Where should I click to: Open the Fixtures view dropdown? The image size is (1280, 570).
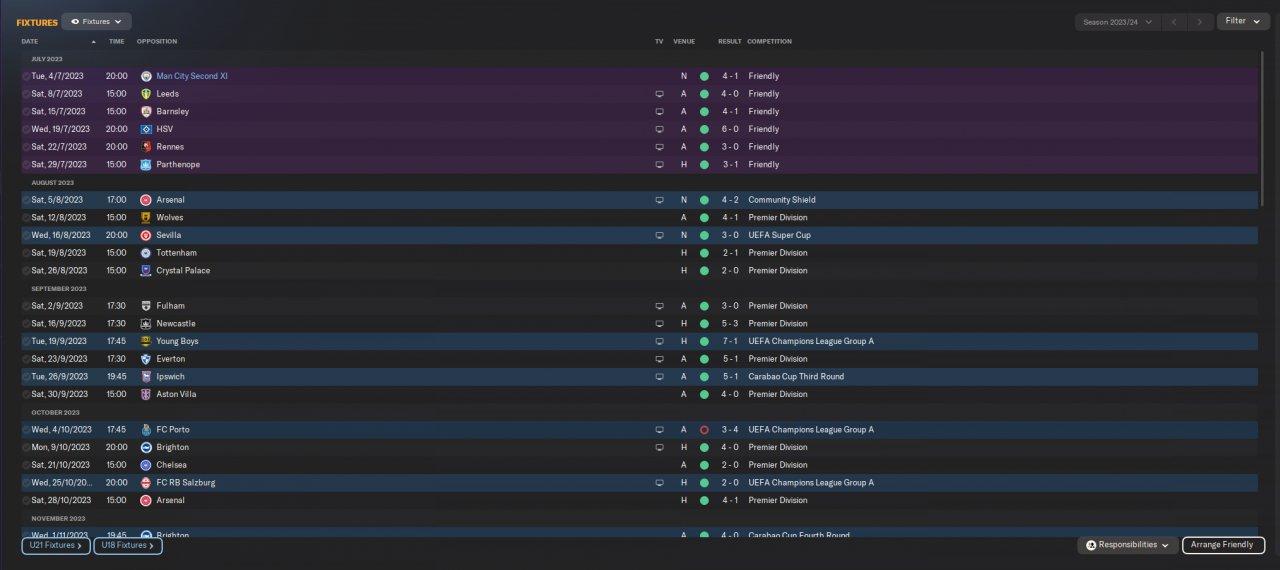point(96,21)
